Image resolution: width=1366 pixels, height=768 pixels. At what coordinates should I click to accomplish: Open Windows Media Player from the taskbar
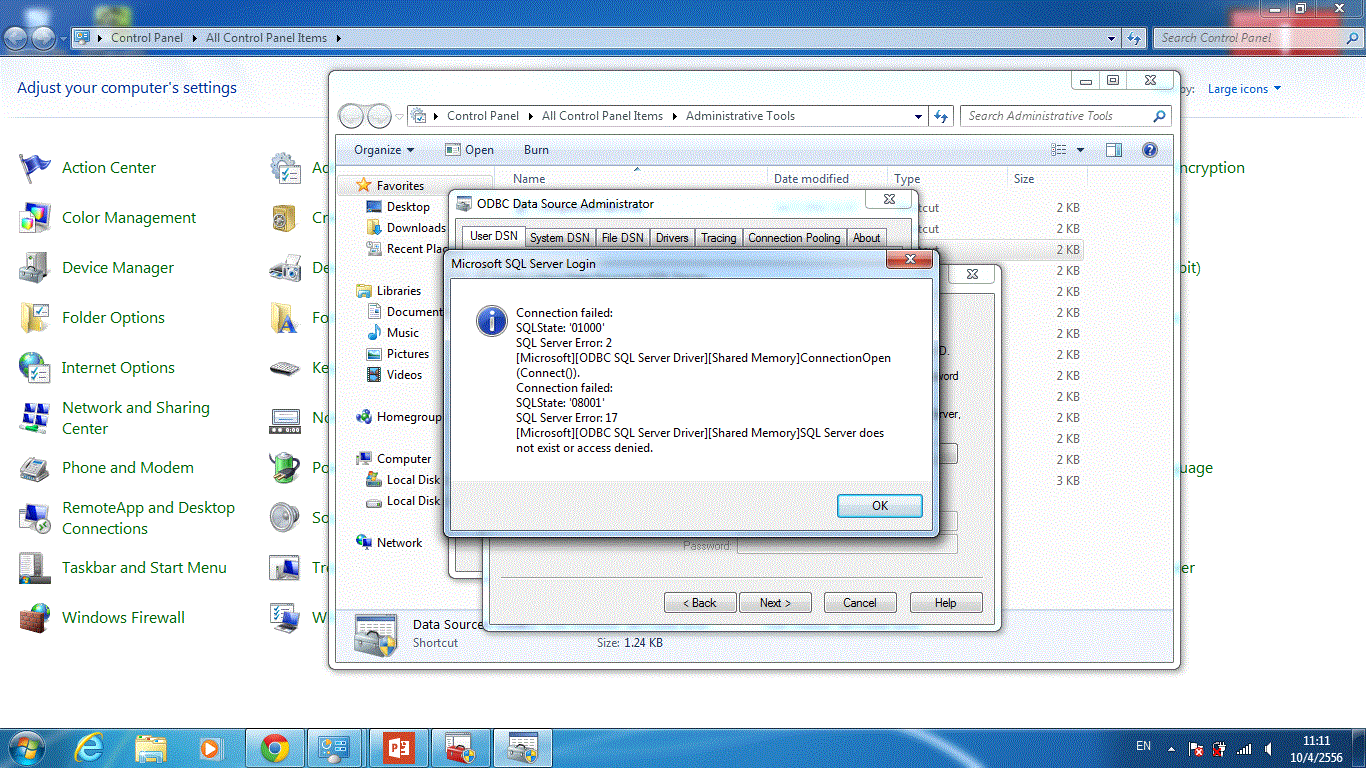pyautogui.click(x=210, y=747)
